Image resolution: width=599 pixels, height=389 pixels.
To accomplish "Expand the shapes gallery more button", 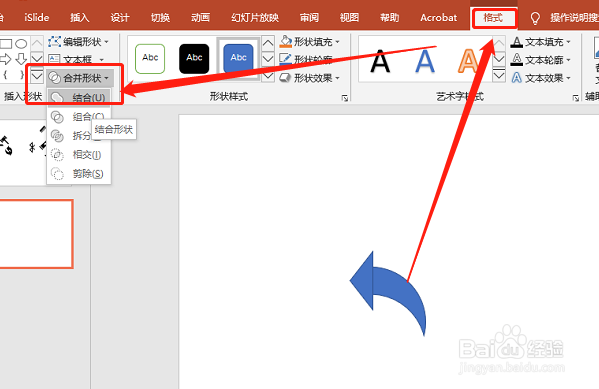I will [37, 76].
